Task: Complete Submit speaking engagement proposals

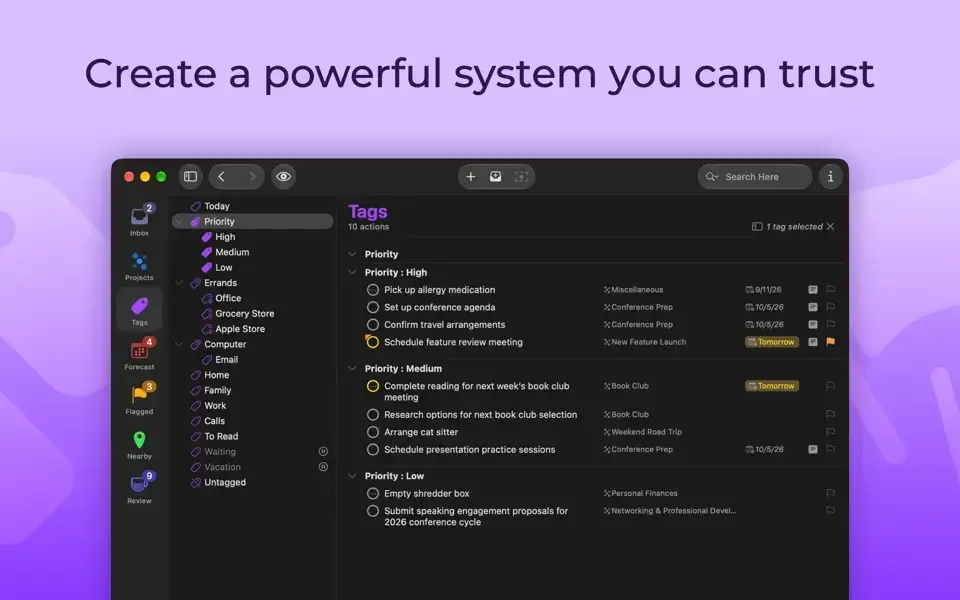Action: pyautogui.click(x=373, y=511)
